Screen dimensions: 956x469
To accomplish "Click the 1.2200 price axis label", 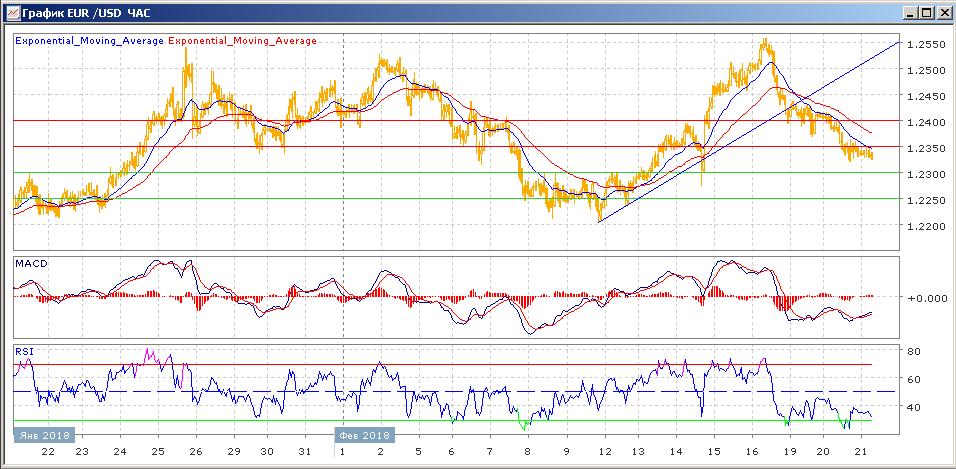I will [x=925, y=227].
